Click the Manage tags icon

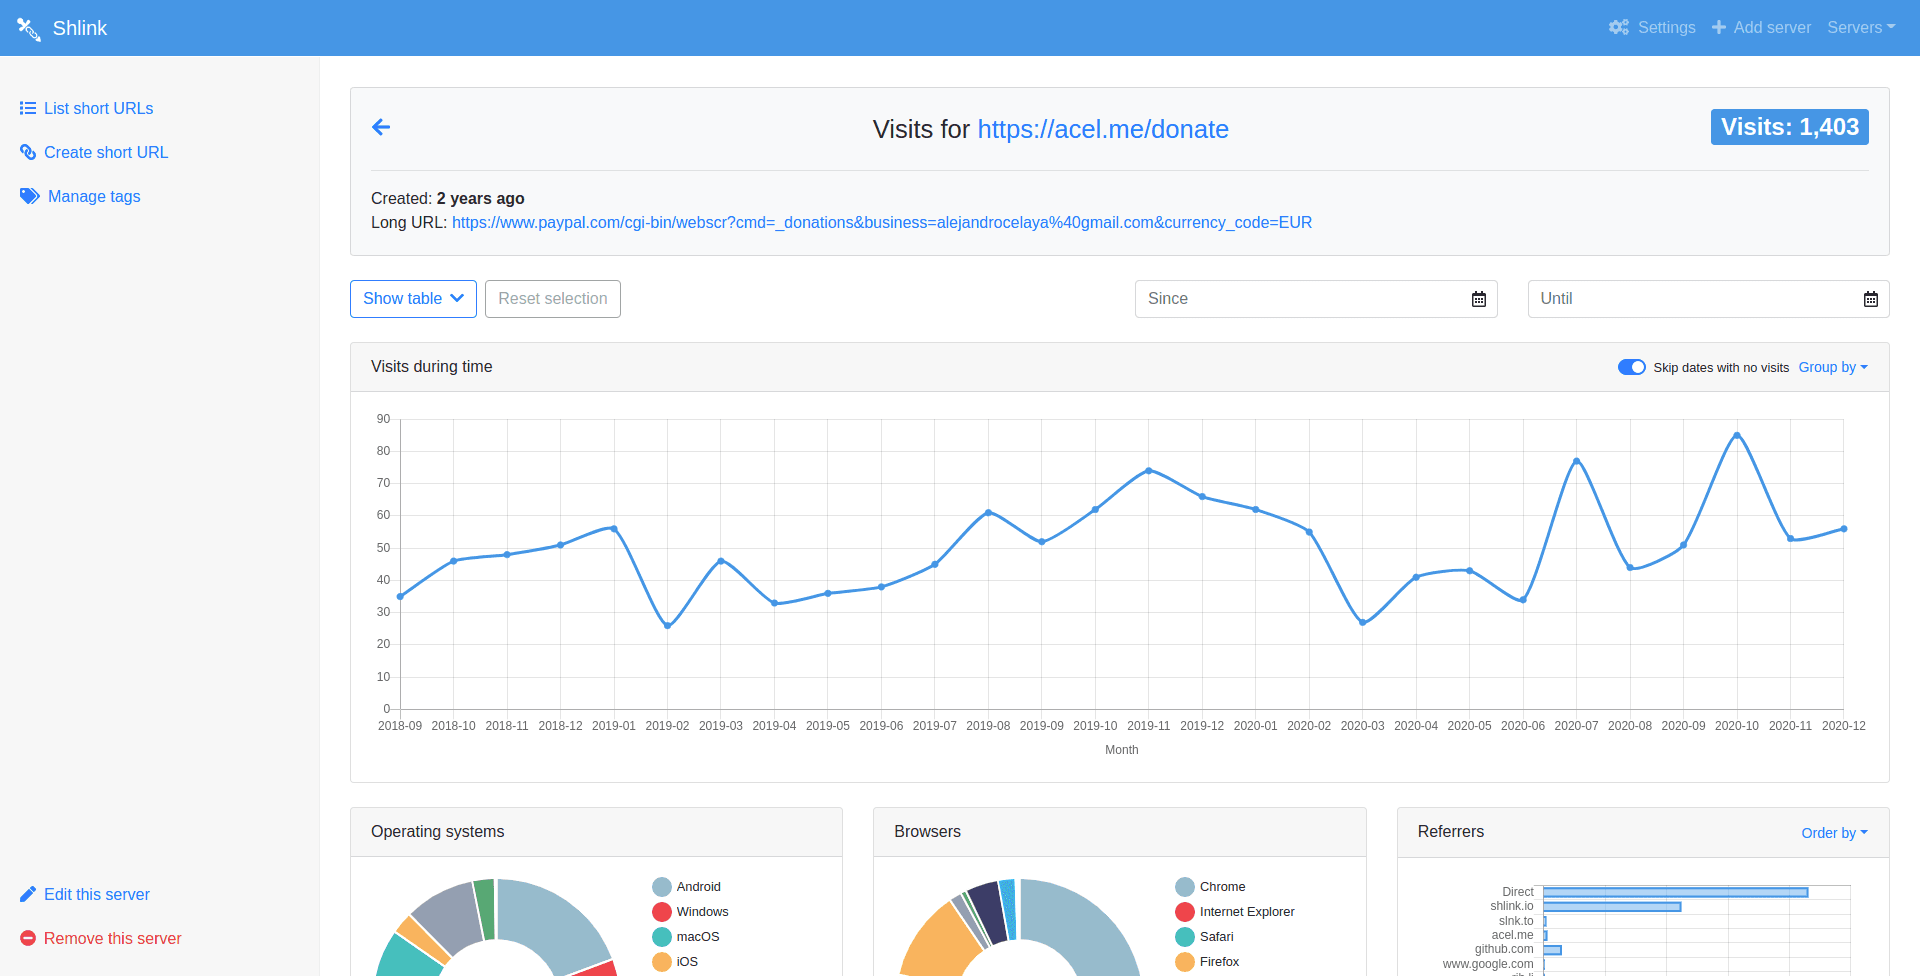click(x=29, y=196)
